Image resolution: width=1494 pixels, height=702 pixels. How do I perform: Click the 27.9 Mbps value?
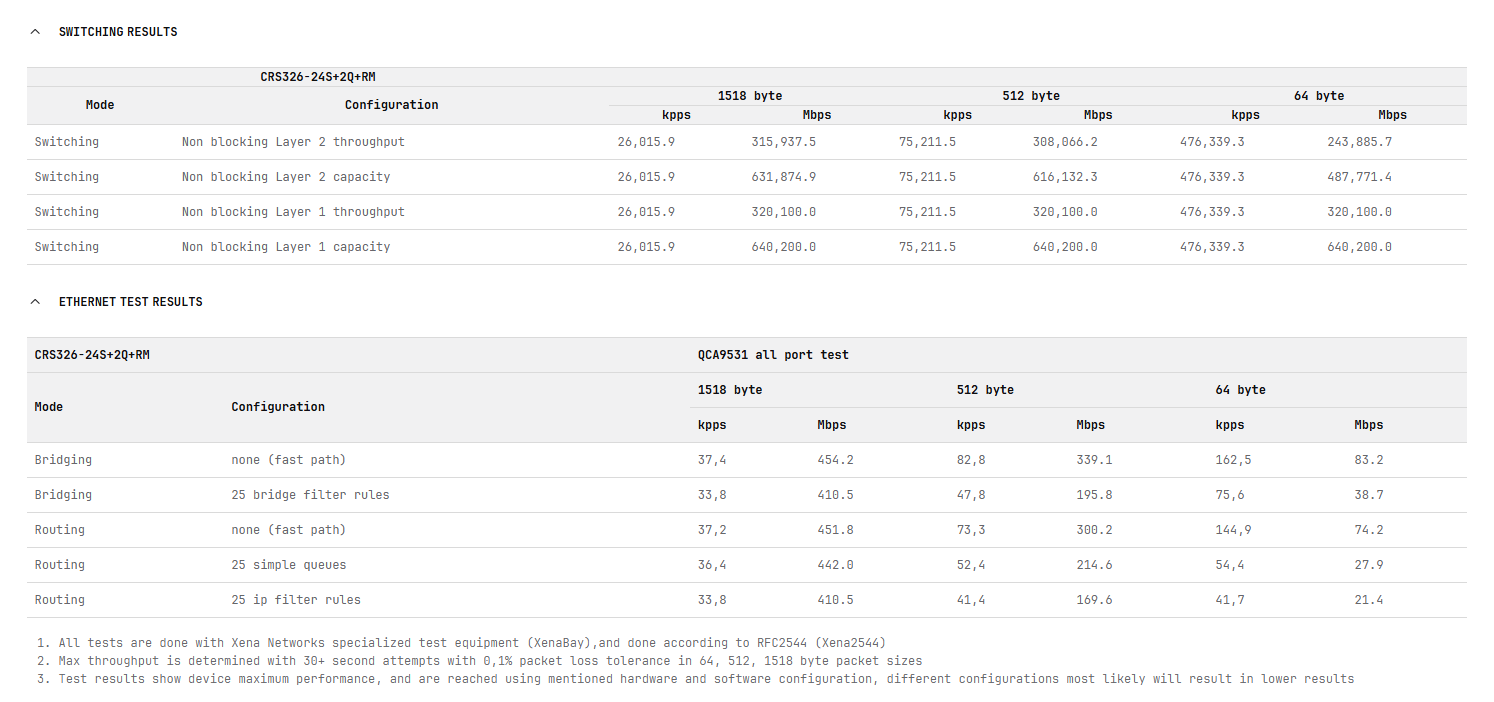click(1369, 565)
